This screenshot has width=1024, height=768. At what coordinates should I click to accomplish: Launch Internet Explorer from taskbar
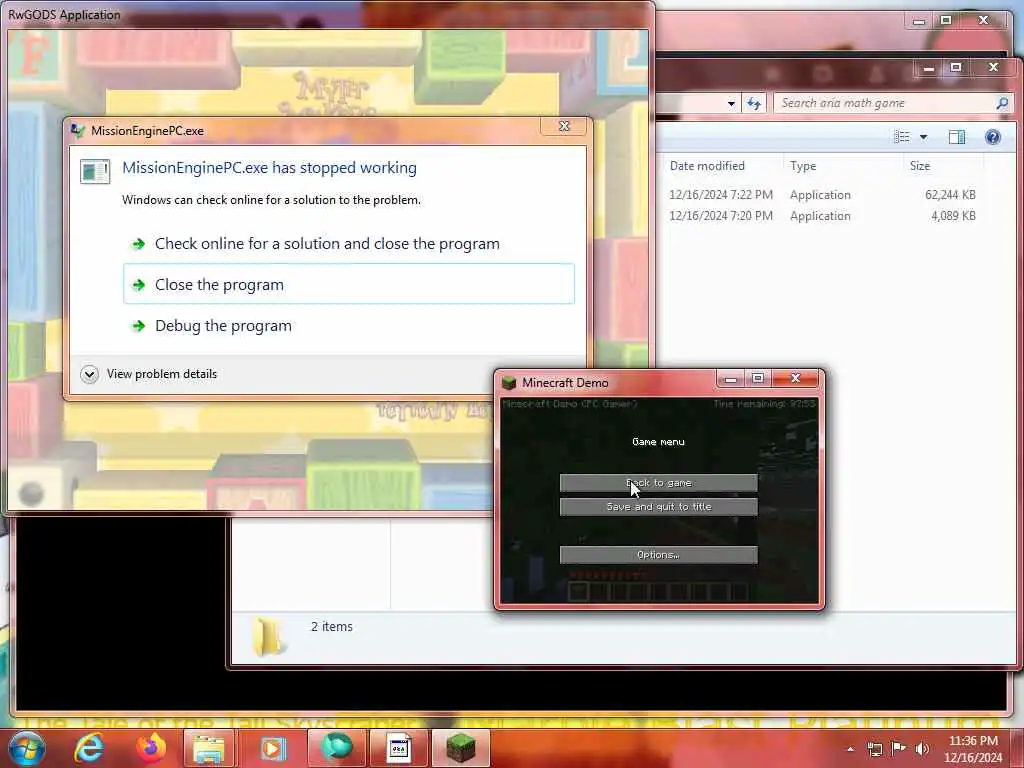point(89,748)
